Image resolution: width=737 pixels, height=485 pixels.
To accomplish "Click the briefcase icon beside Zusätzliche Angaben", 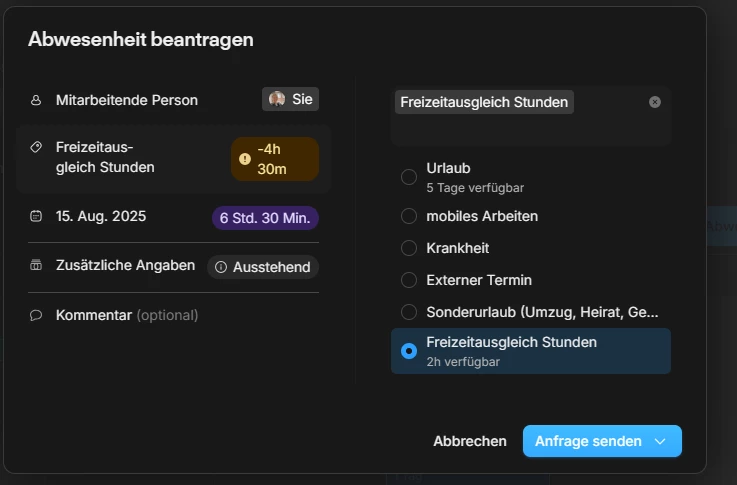I will (x=36, y=266).
